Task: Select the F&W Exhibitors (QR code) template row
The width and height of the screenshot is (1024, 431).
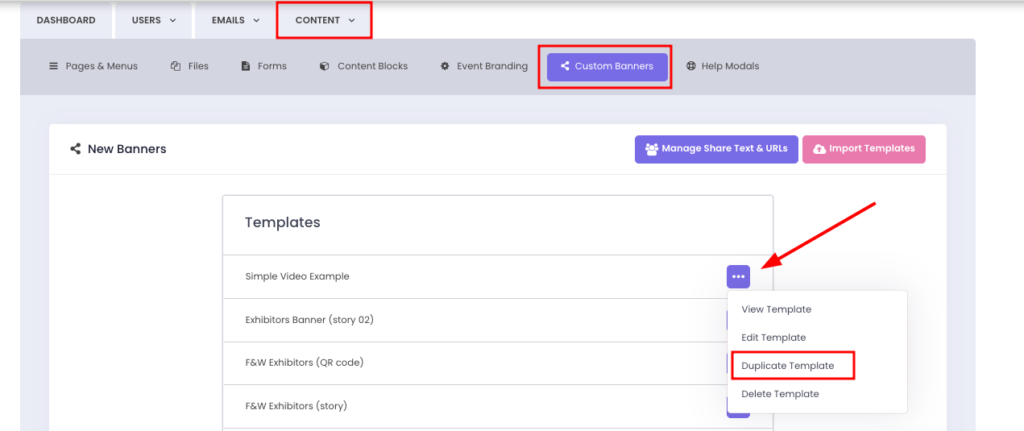Action: click(304, 362)
